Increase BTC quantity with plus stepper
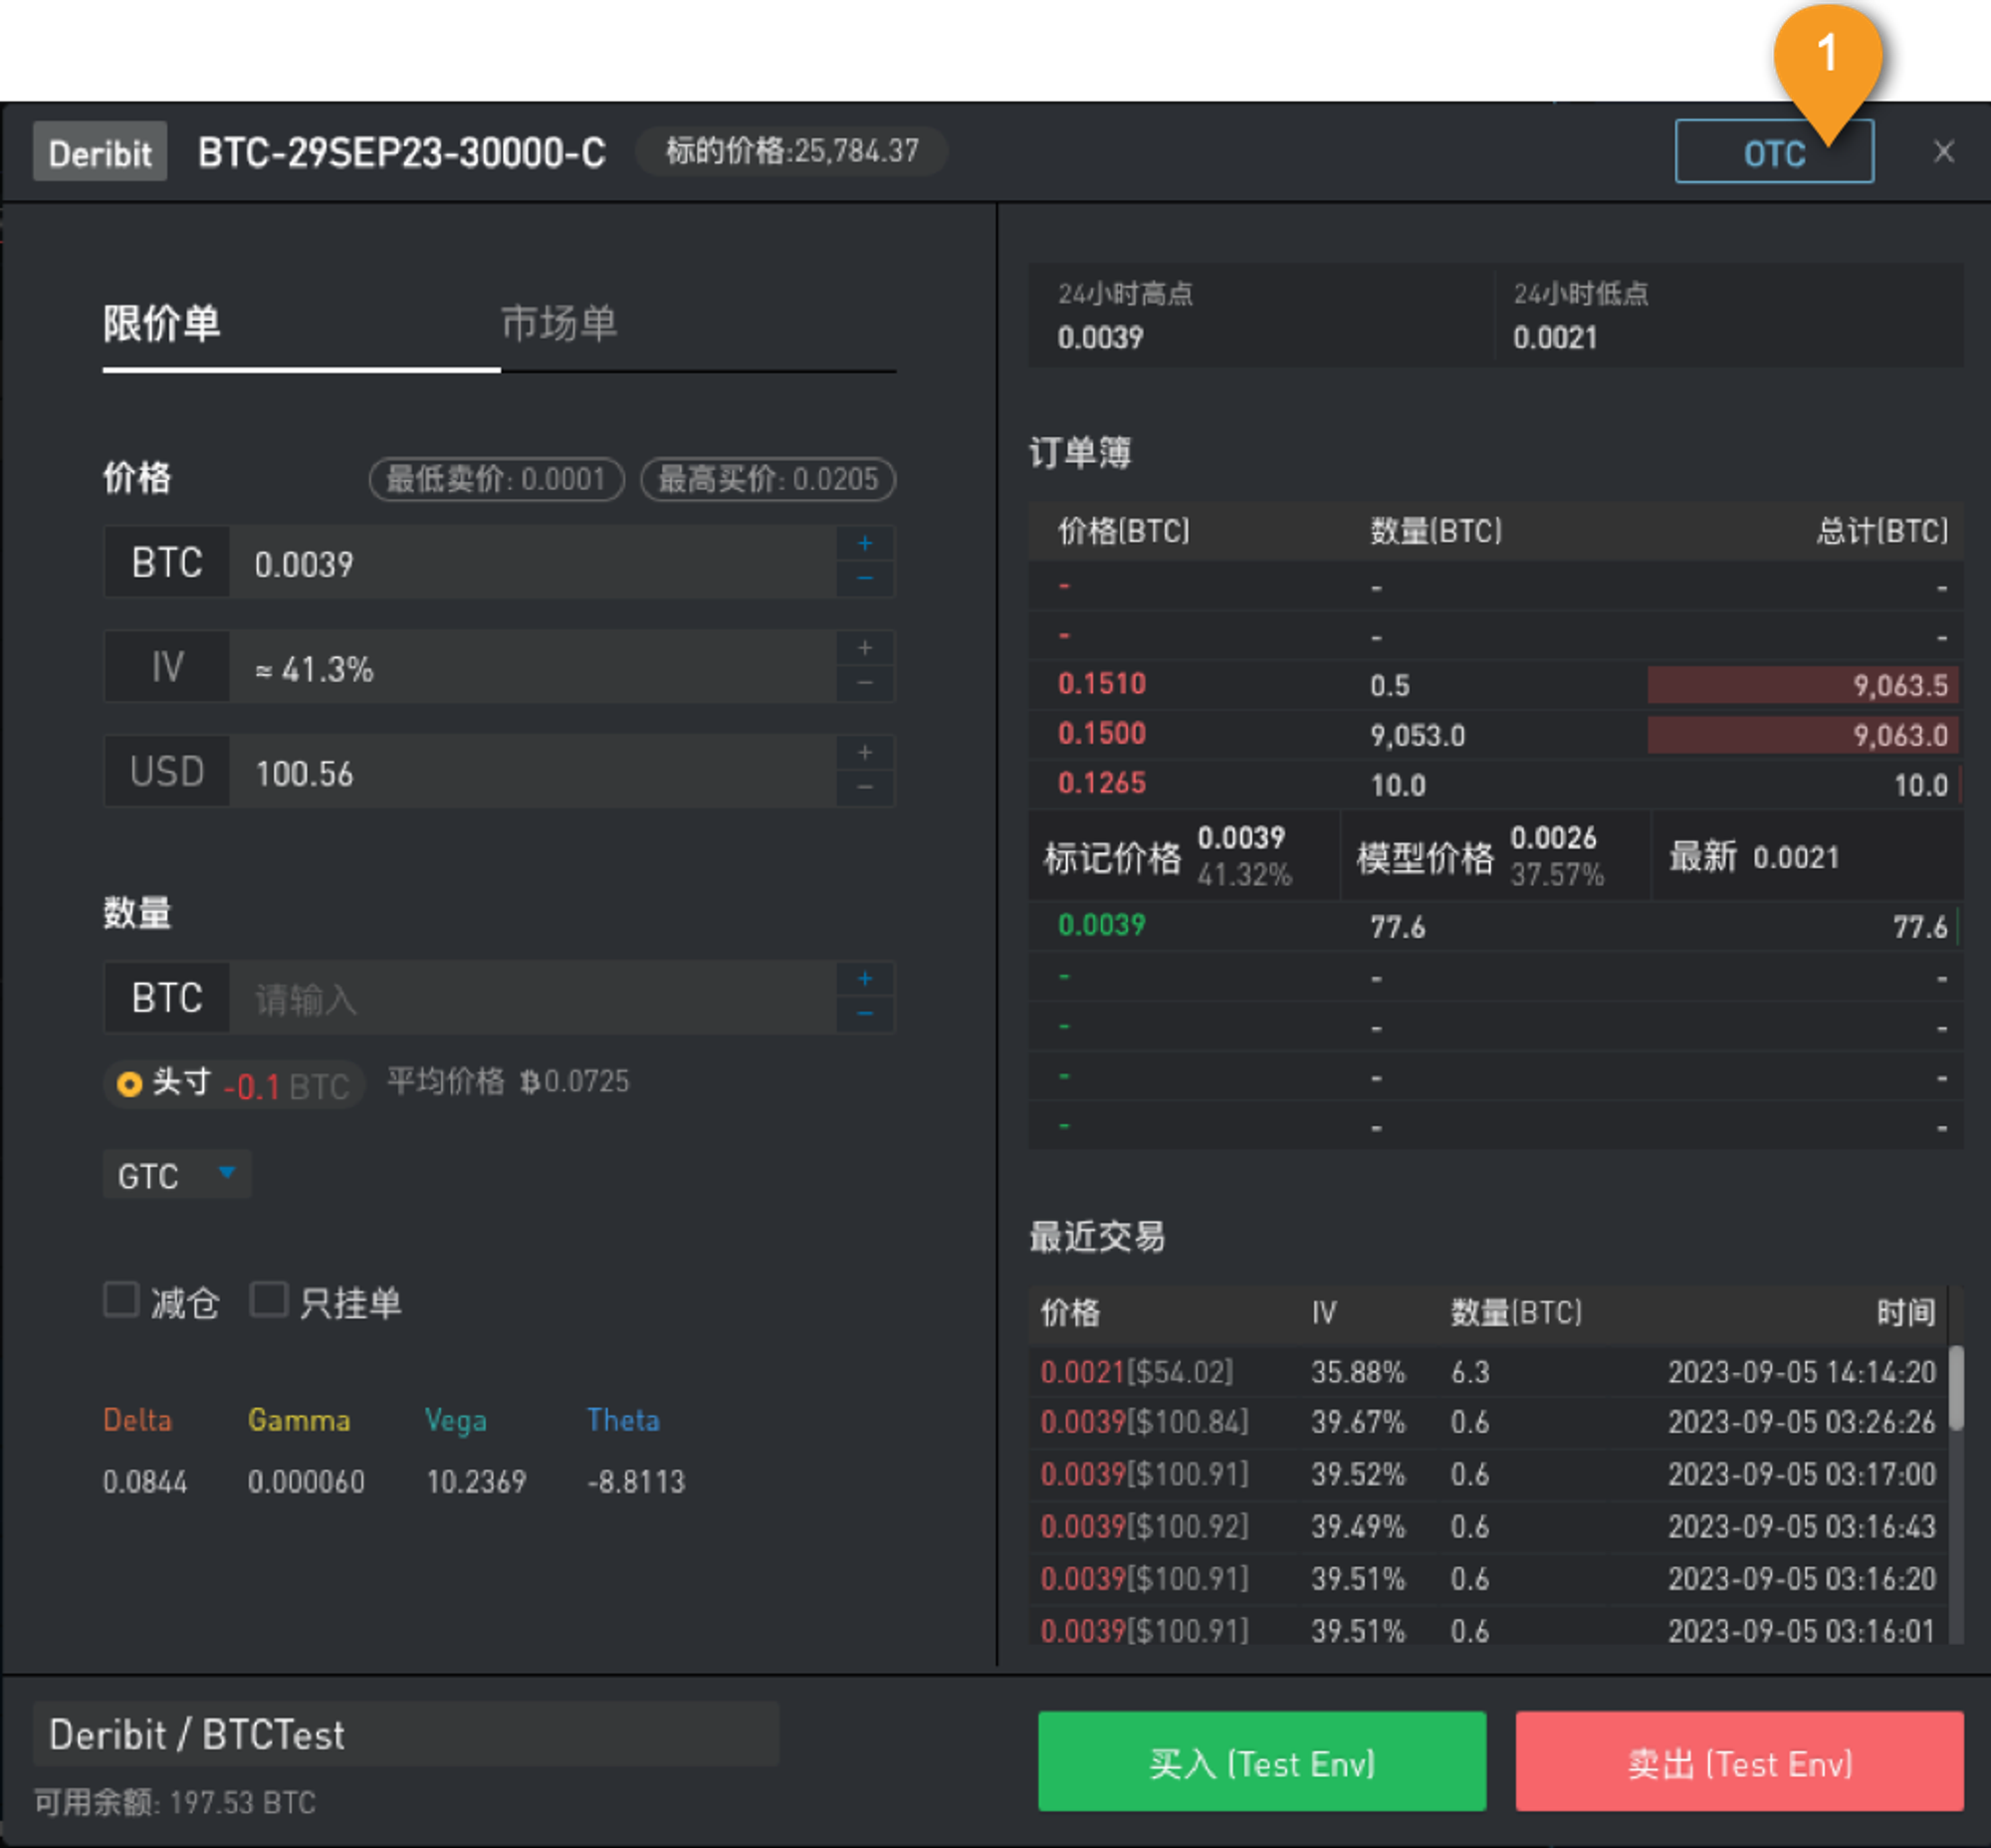The image size is (1991, 1848). coord(864,979)
